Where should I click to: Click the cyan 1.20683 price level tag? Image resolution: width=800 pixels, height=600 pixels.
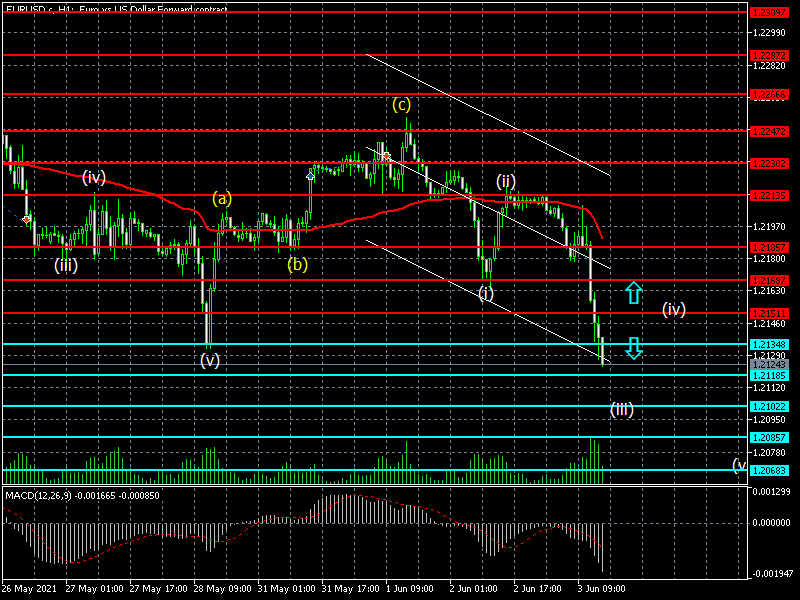(769, 470)
